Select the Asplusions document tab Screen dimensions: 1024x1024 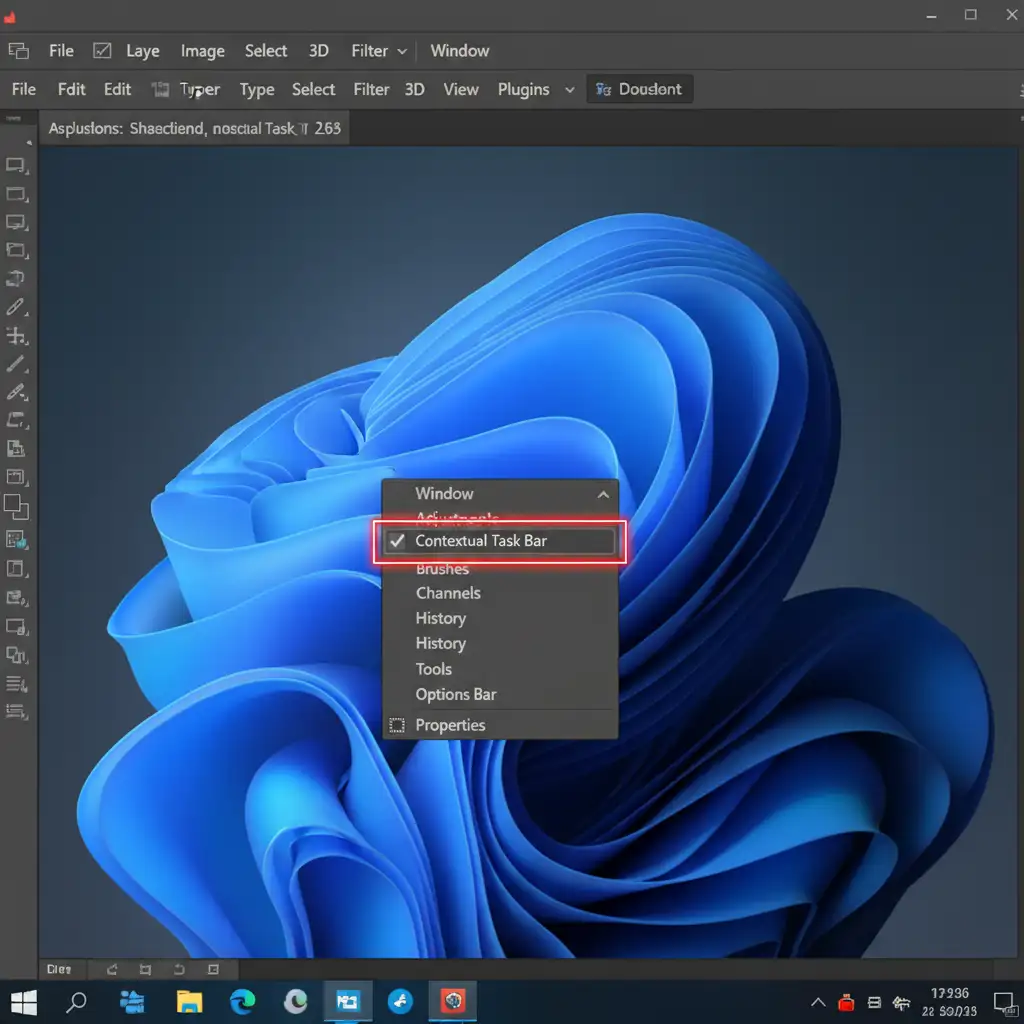tap(195, 129)
